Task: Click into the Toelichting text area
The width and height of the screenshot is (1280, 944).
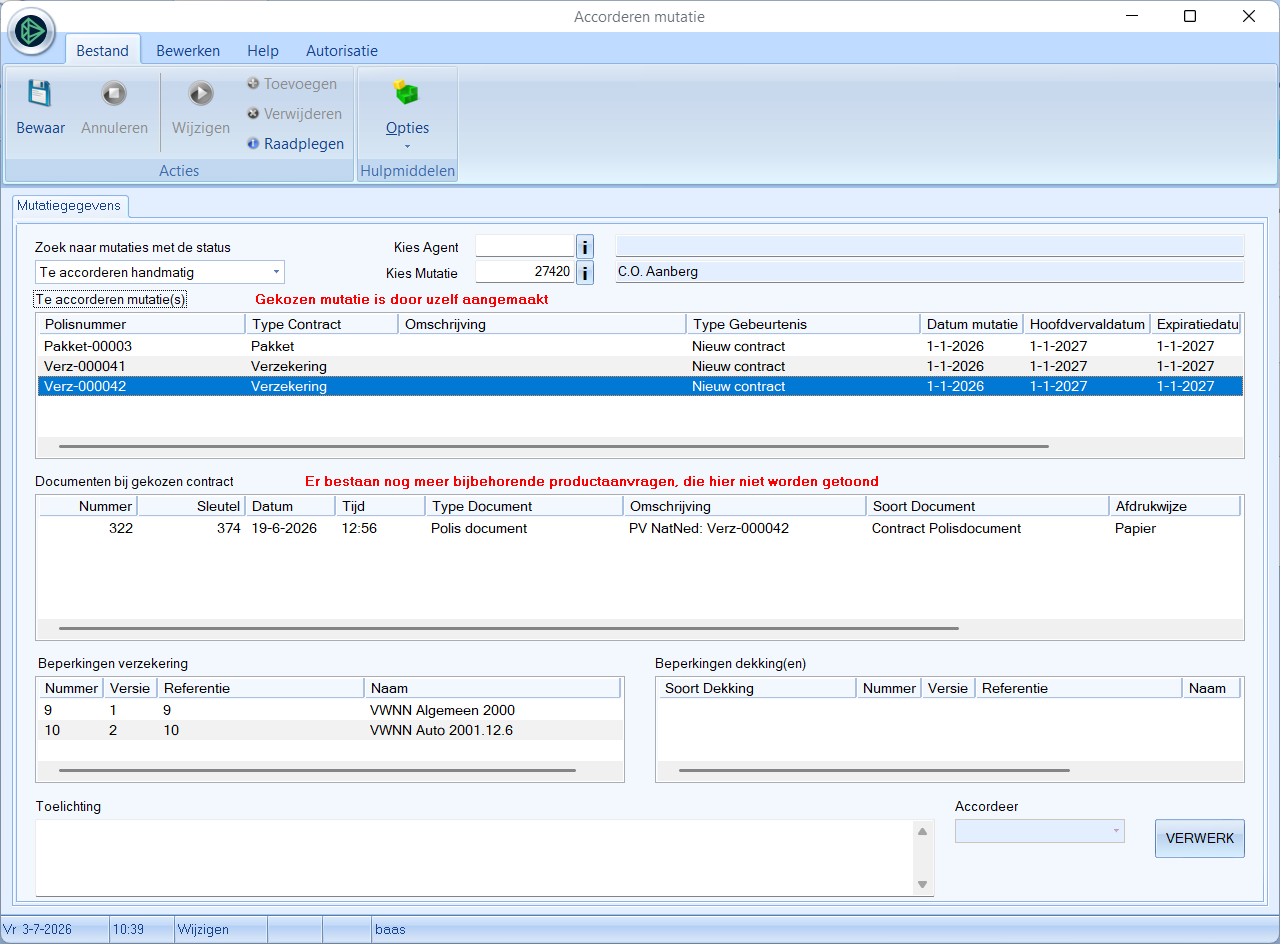Action: click(476, 858)
